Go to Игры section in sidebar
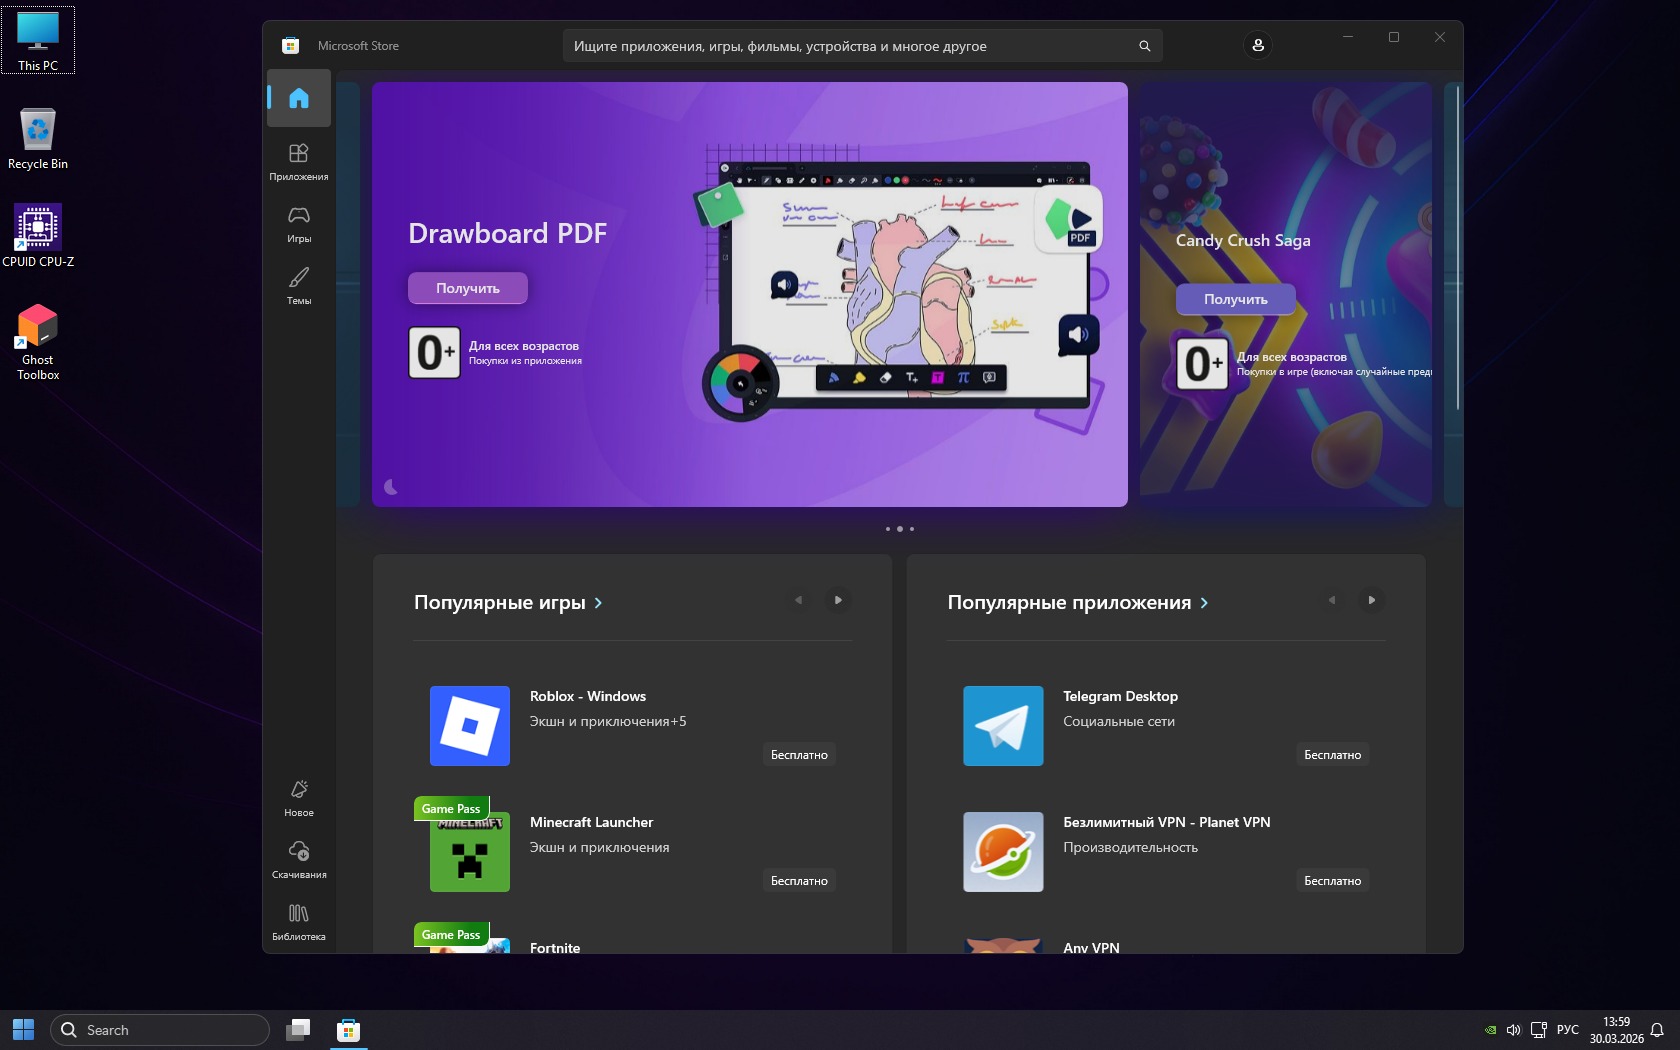This screenshot has width=1680, height=1050. 299,223
